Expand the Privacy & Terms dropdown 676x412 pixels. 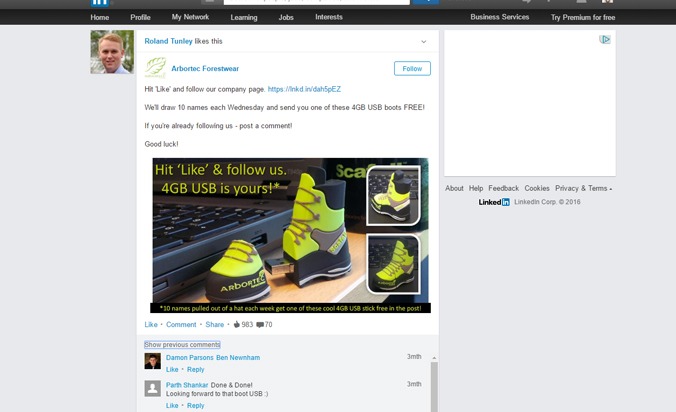point(583,188)
